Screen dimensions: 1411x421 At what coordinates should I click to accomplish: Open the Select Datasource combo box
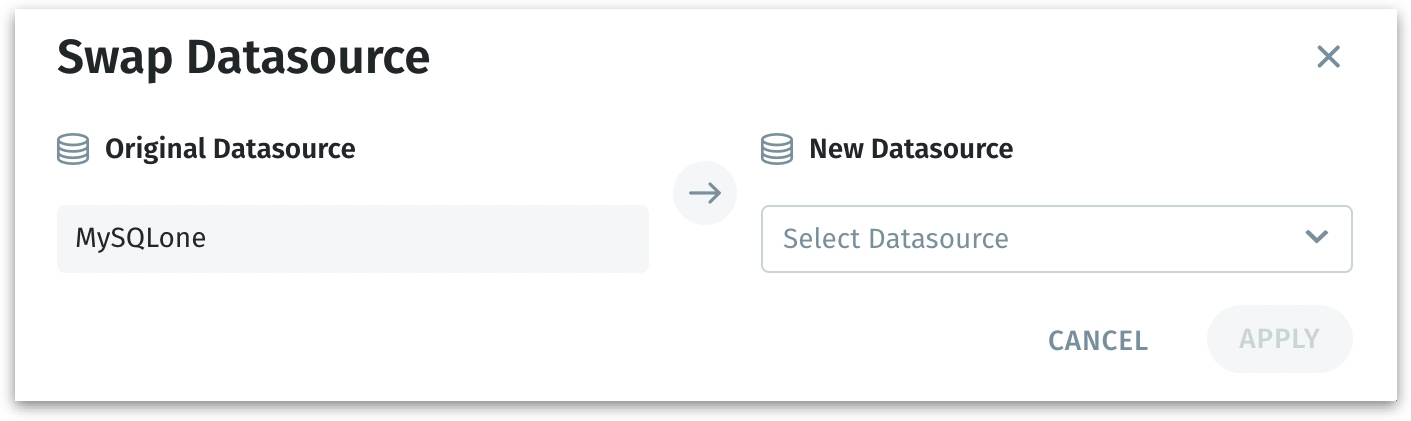(1056, 239)
